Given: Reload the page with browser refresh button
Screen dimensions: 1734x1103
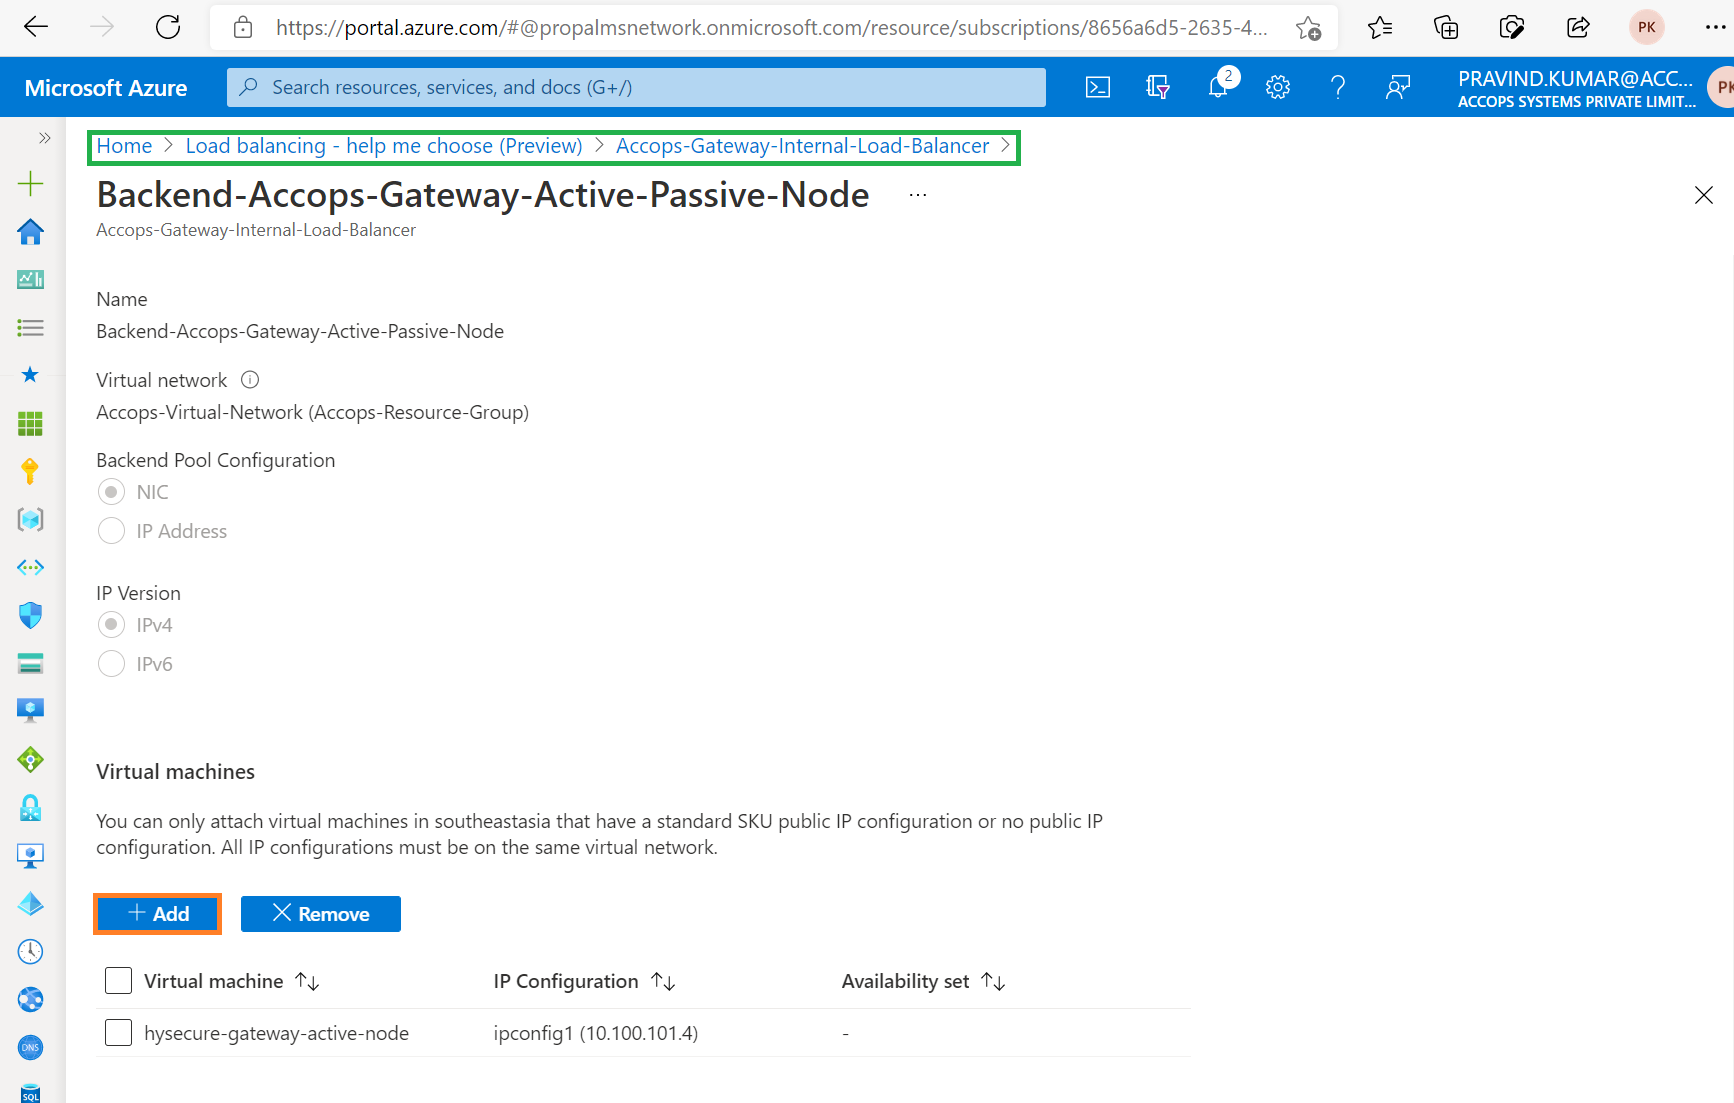Looking at the screenshot, I should 168,27.
